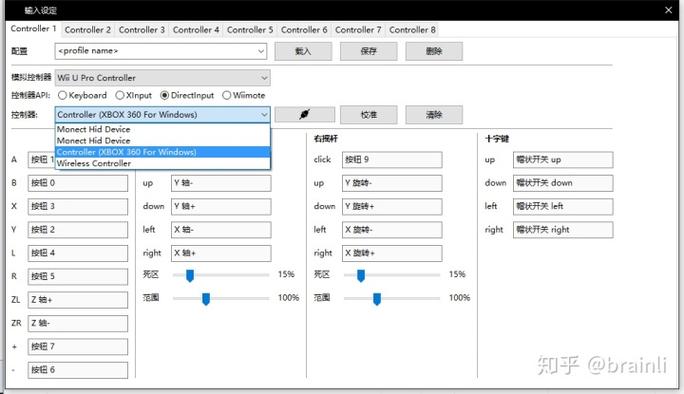This screenshot has height=394, width=684.
Task: Switch to the Controller 4 tab
Action: coord(195,30)
